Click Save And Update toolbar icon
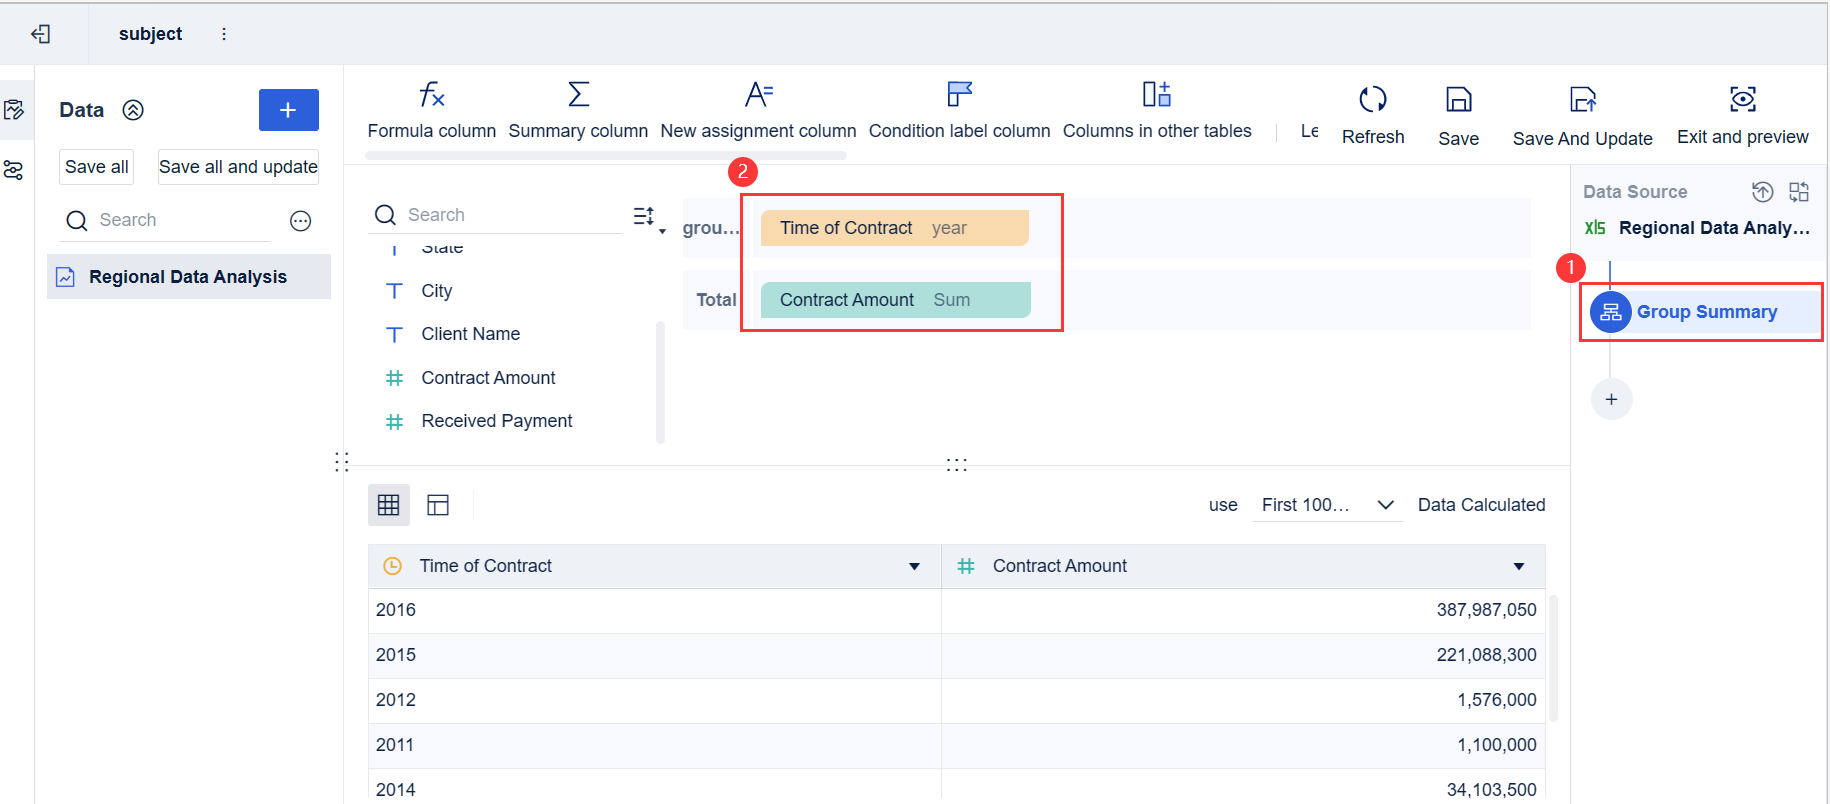The width and height of the screenshot is (1830, 804). (x=1582, y=100)
